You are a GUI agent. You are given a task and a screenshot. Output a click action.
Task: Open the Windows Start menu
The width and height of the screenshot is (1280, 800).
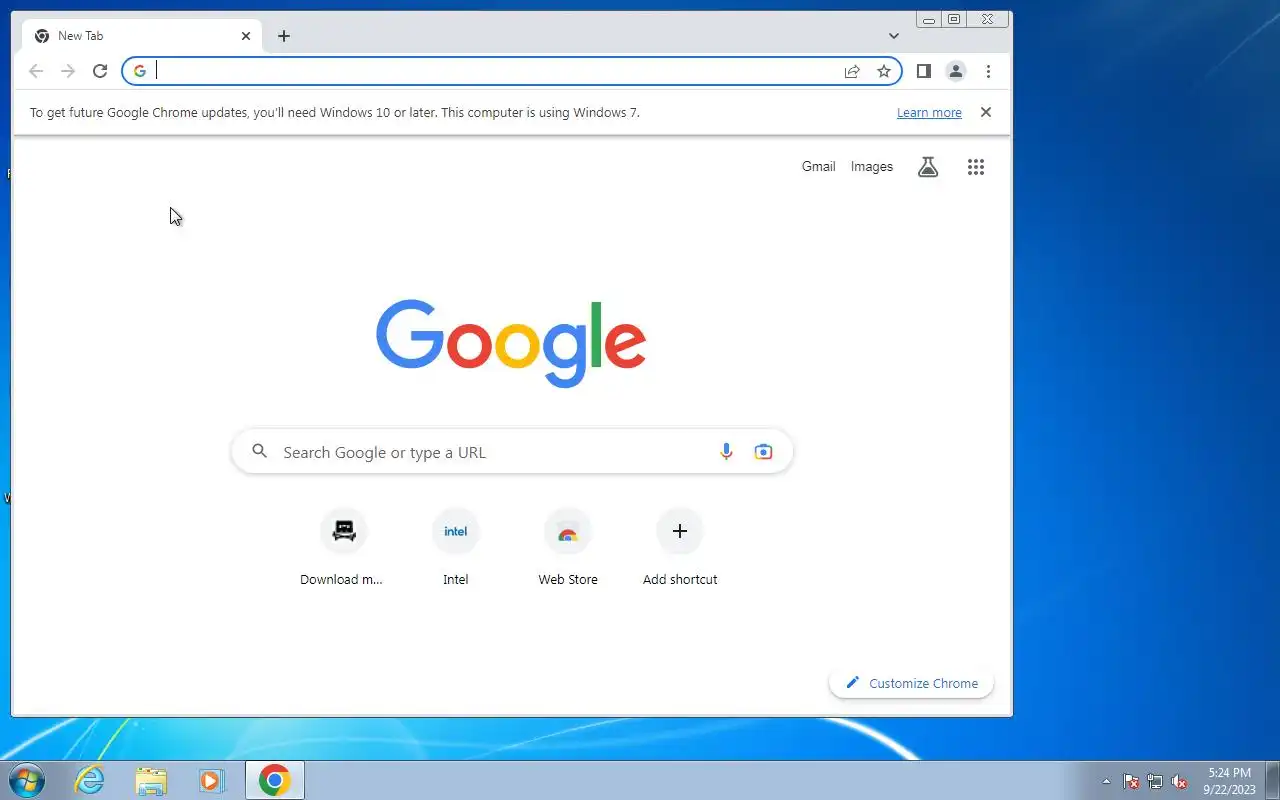(27, 780)
